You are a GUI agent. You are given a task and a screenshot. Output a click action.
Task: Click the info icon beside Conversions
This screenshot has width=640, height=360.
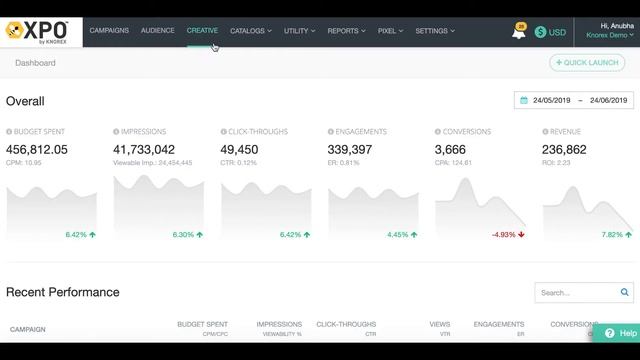pyautogui.click(x=438, y=131)
